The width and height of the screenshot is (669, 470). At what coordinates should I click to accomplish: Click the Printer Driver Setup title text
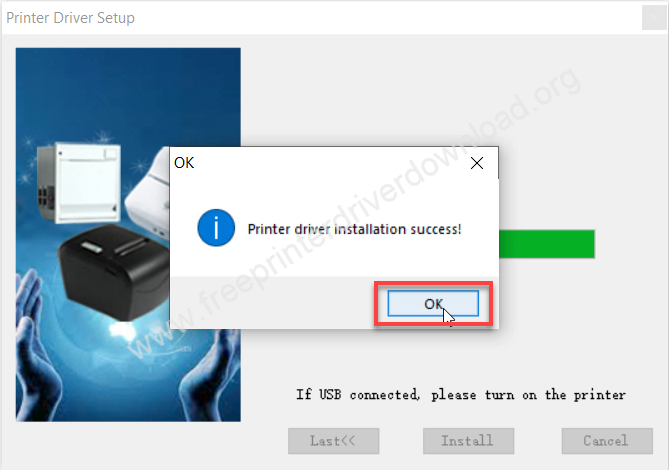coord(70,18)
